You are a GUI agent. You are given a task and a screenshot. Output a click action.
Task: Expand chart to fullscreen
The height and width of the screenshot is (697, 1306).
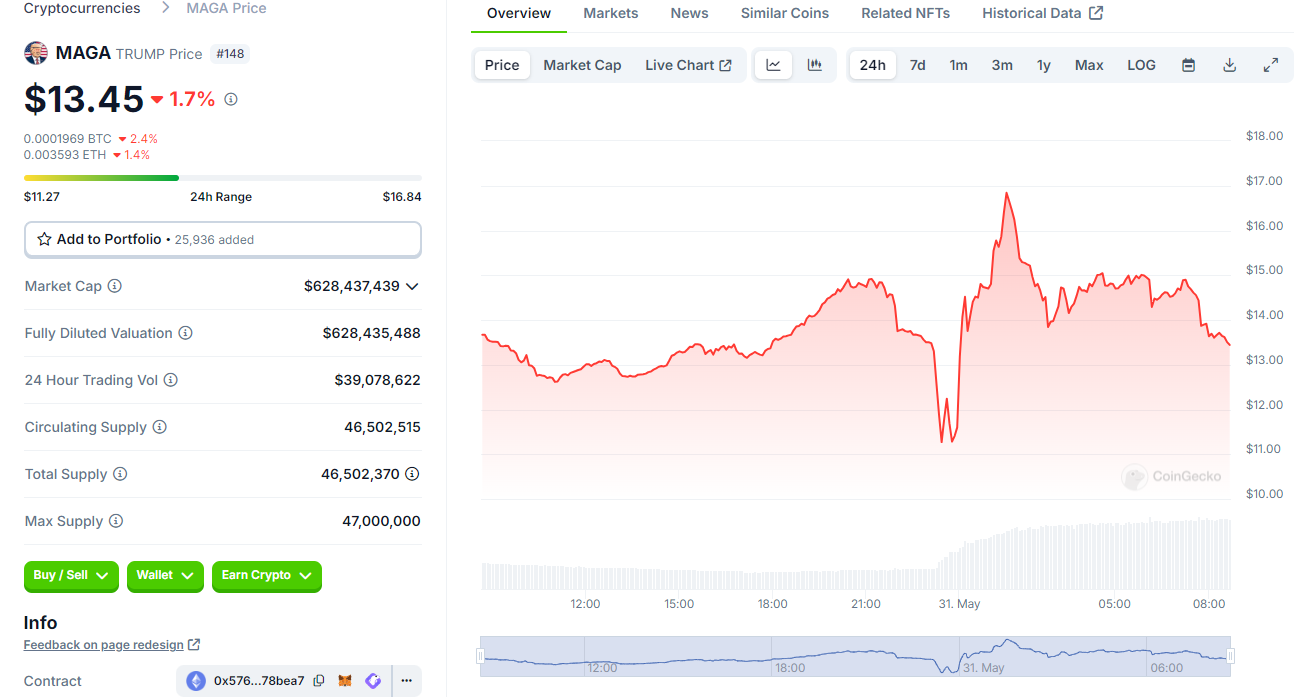coord(1270,65)
